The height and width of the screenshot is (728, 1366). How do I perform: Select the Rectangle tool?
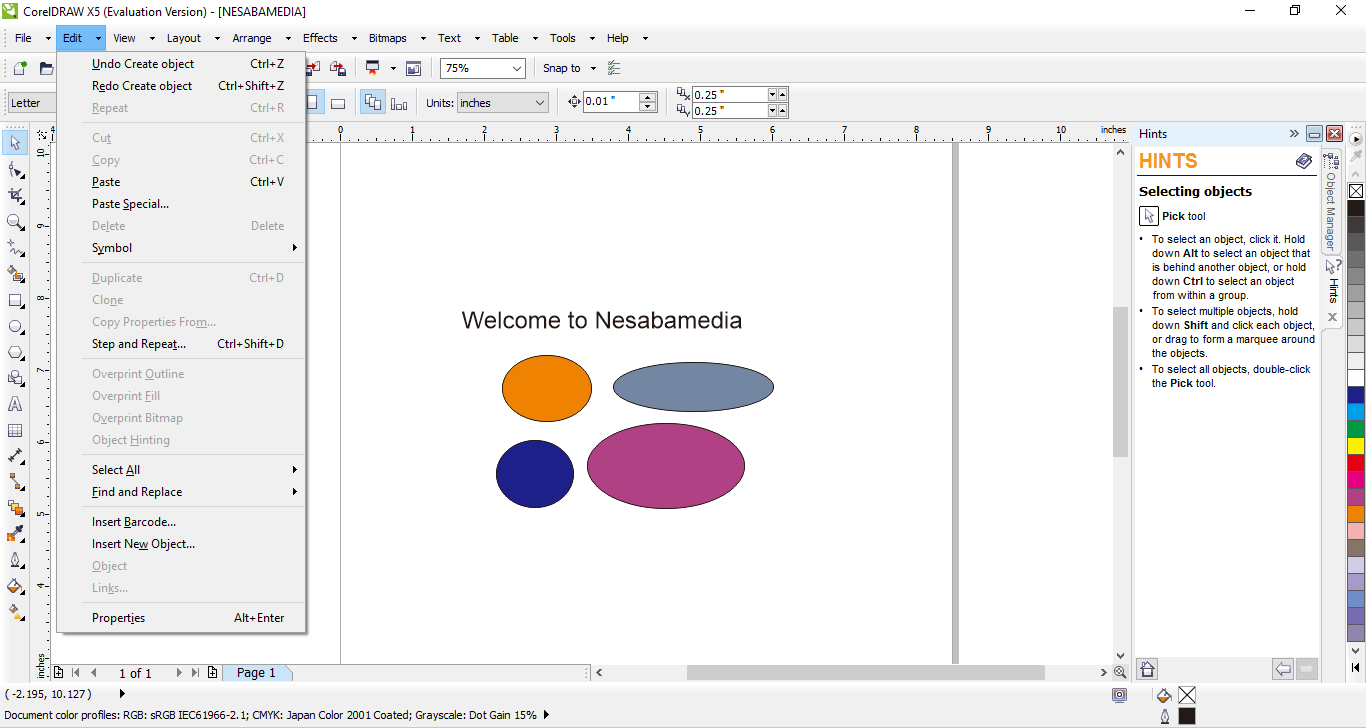(15, 300)
